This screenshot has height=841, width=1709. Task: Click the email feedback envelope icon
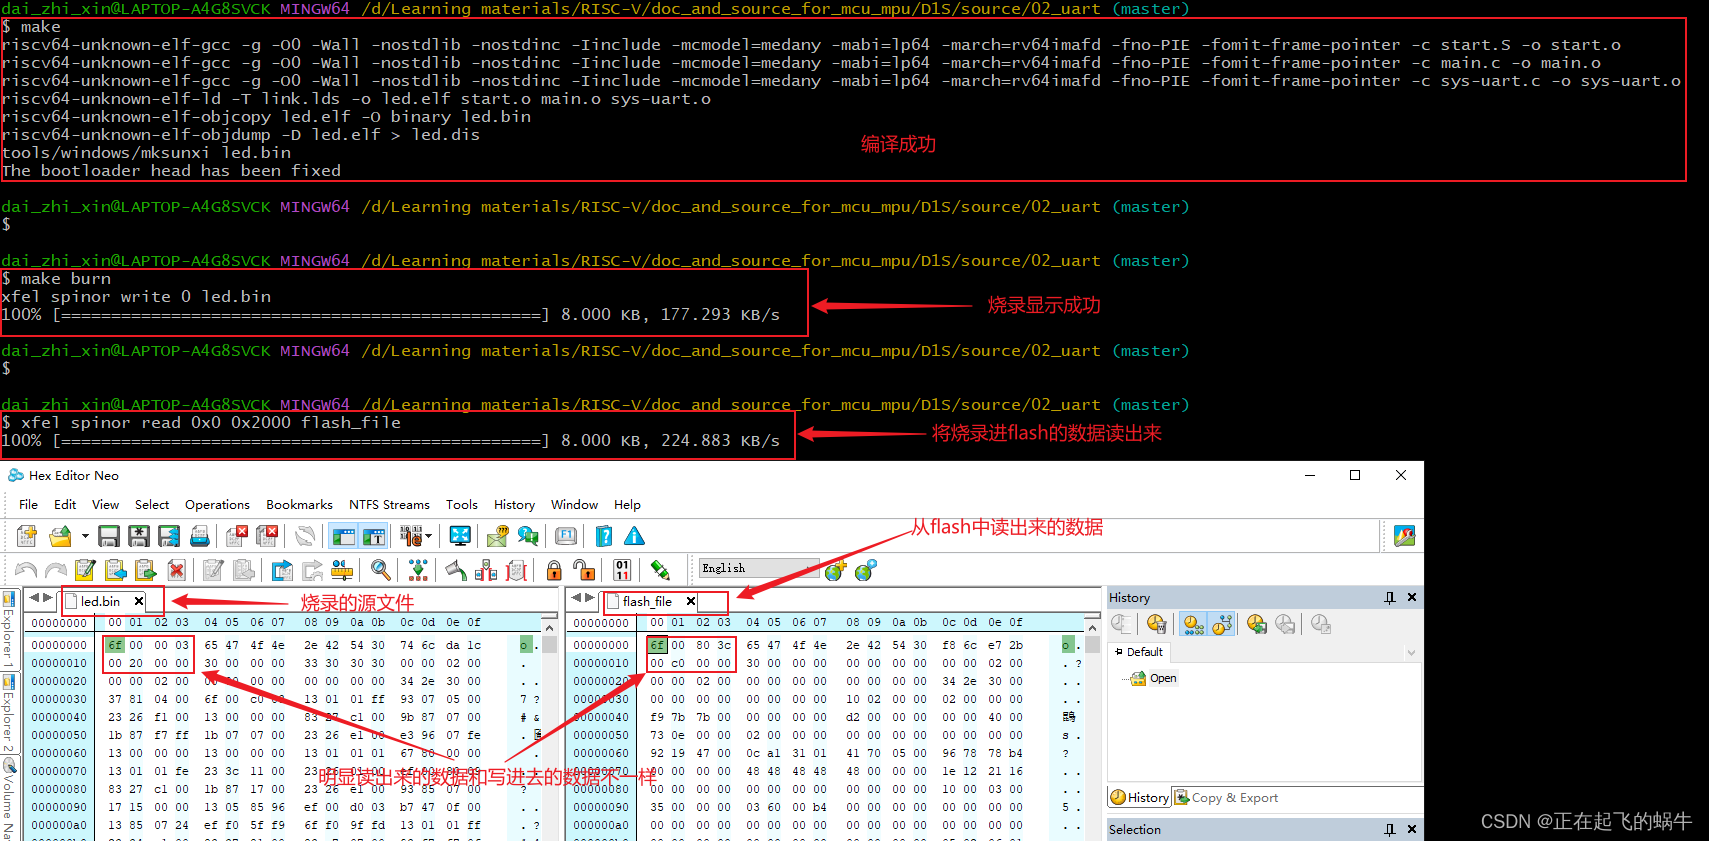click(498, 536)
